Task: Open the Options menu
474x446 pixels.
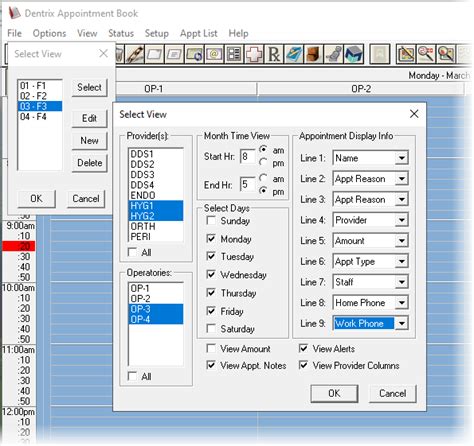Action: (49, 33)
